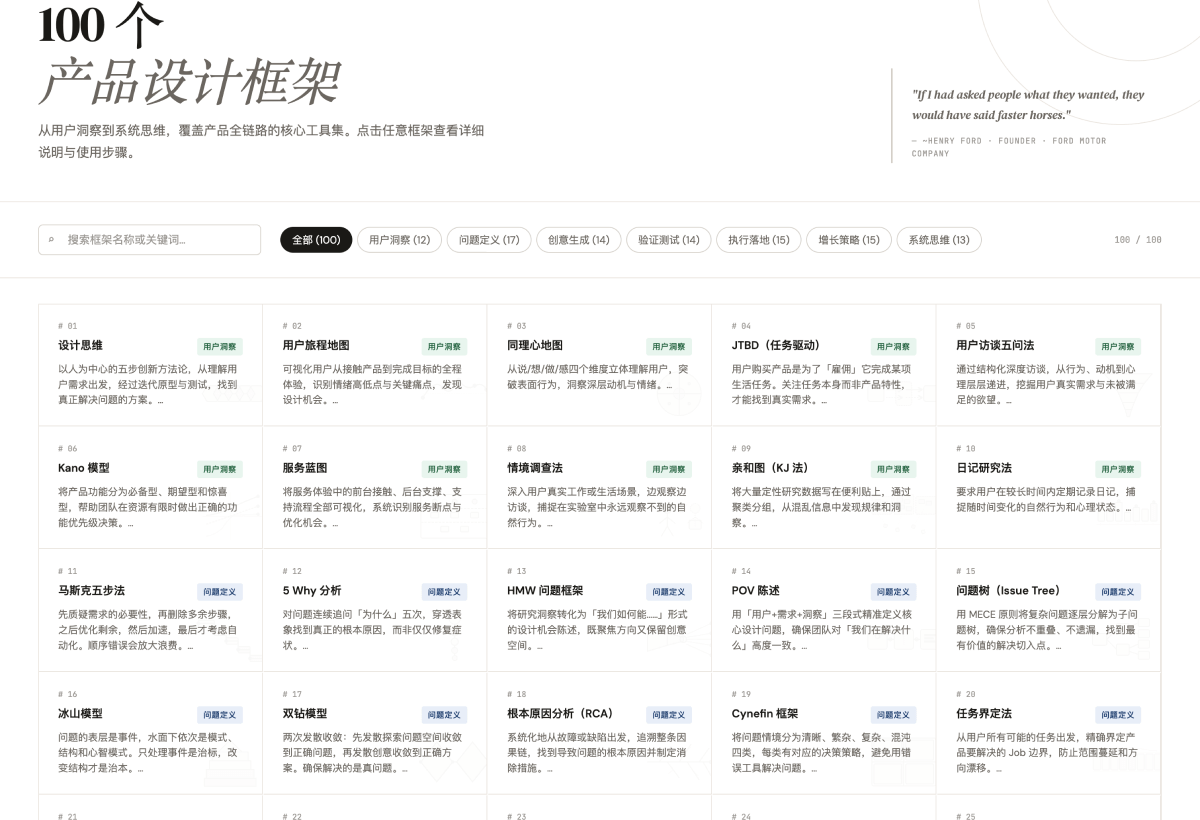Open the Kano 模型 card
Viewport: 1200px width, 820px height.
tap(84, 468)
